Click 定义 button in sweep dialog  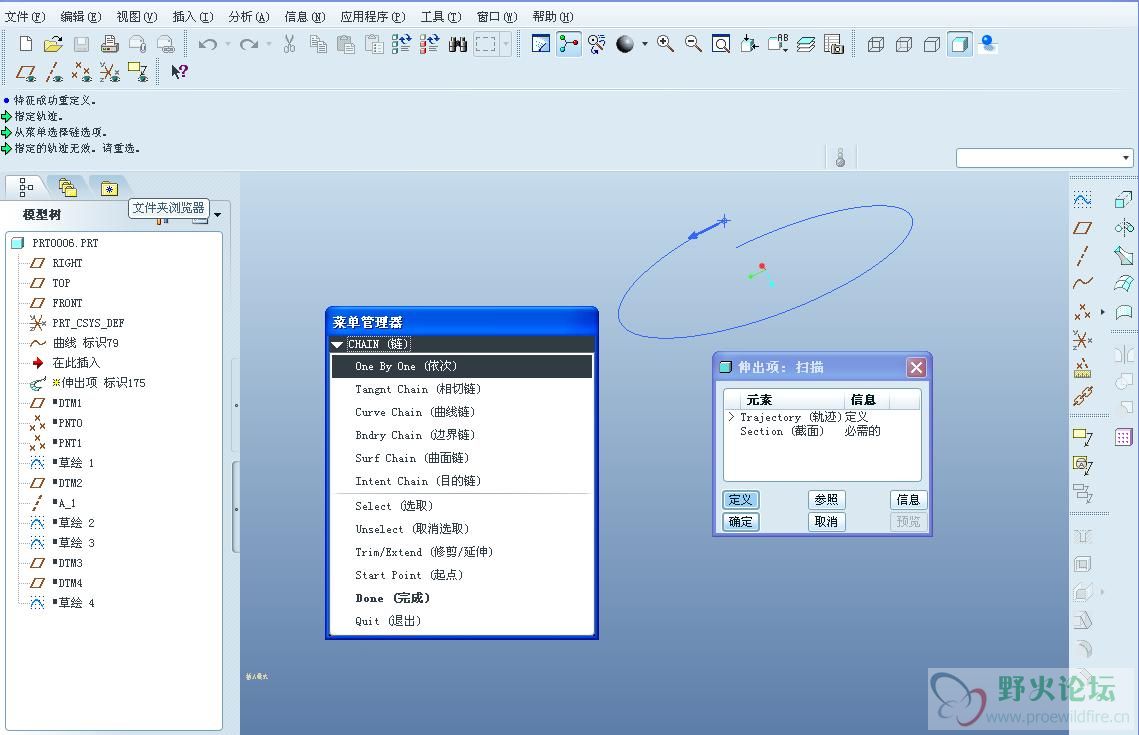[x=741, y=500]
